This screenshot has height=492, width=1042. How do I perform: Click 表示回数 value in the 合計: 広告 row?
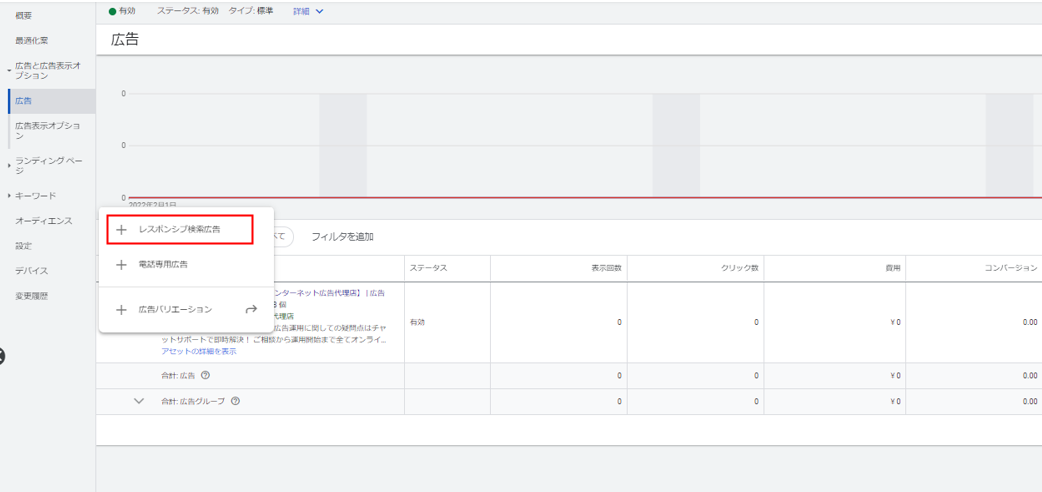(619, 376)
